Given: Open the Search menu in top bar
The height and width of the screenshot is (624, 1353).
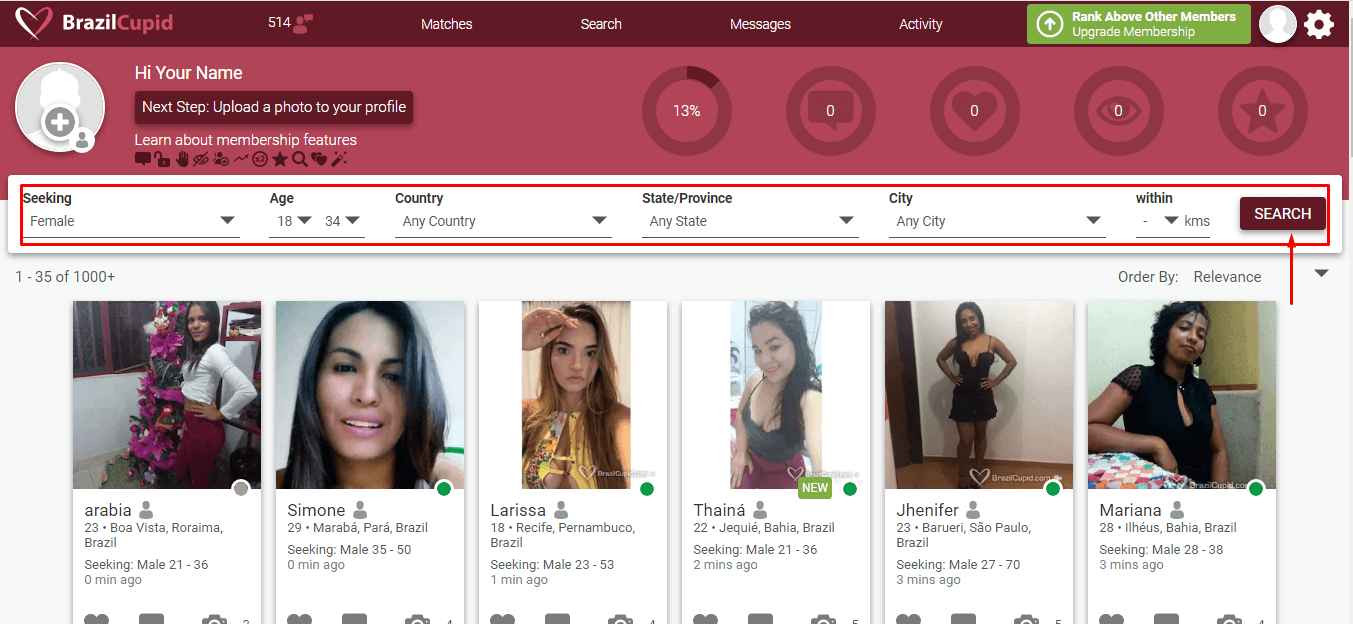Looking at the screenshot, I should [x=601, y=24].
